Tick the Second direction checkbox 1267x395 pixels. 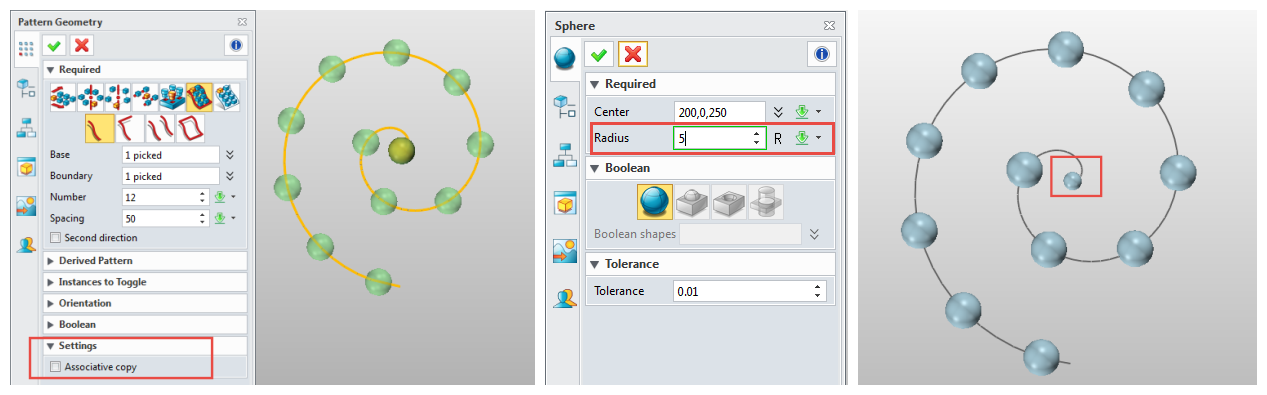tap(55, 238)
